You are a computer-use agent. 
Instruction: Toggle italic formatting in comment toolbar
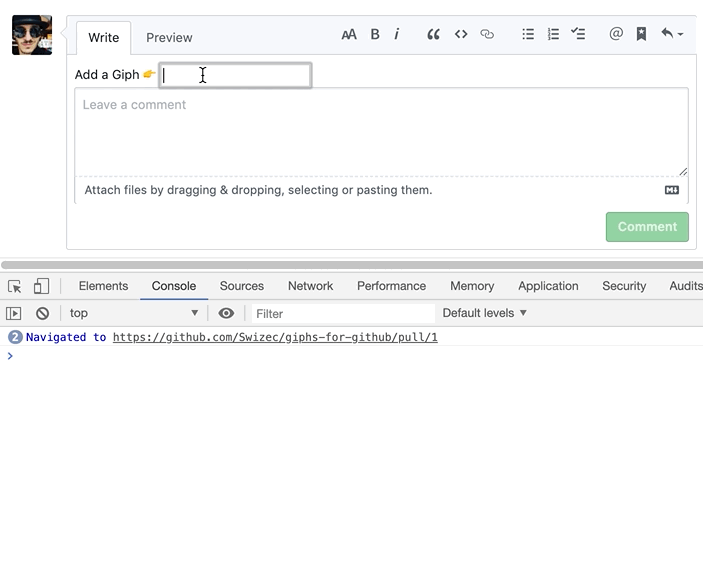pyautogui.click(x=396, y=35)
